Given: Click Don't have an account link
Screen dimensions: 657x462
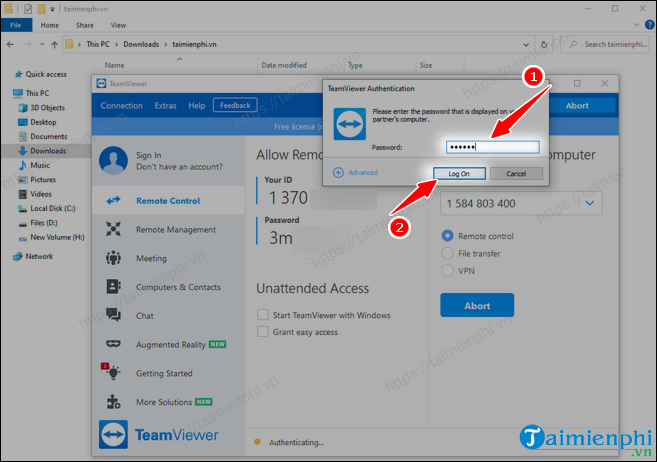Looking at the screenshot, I should (x=179, y=167).
